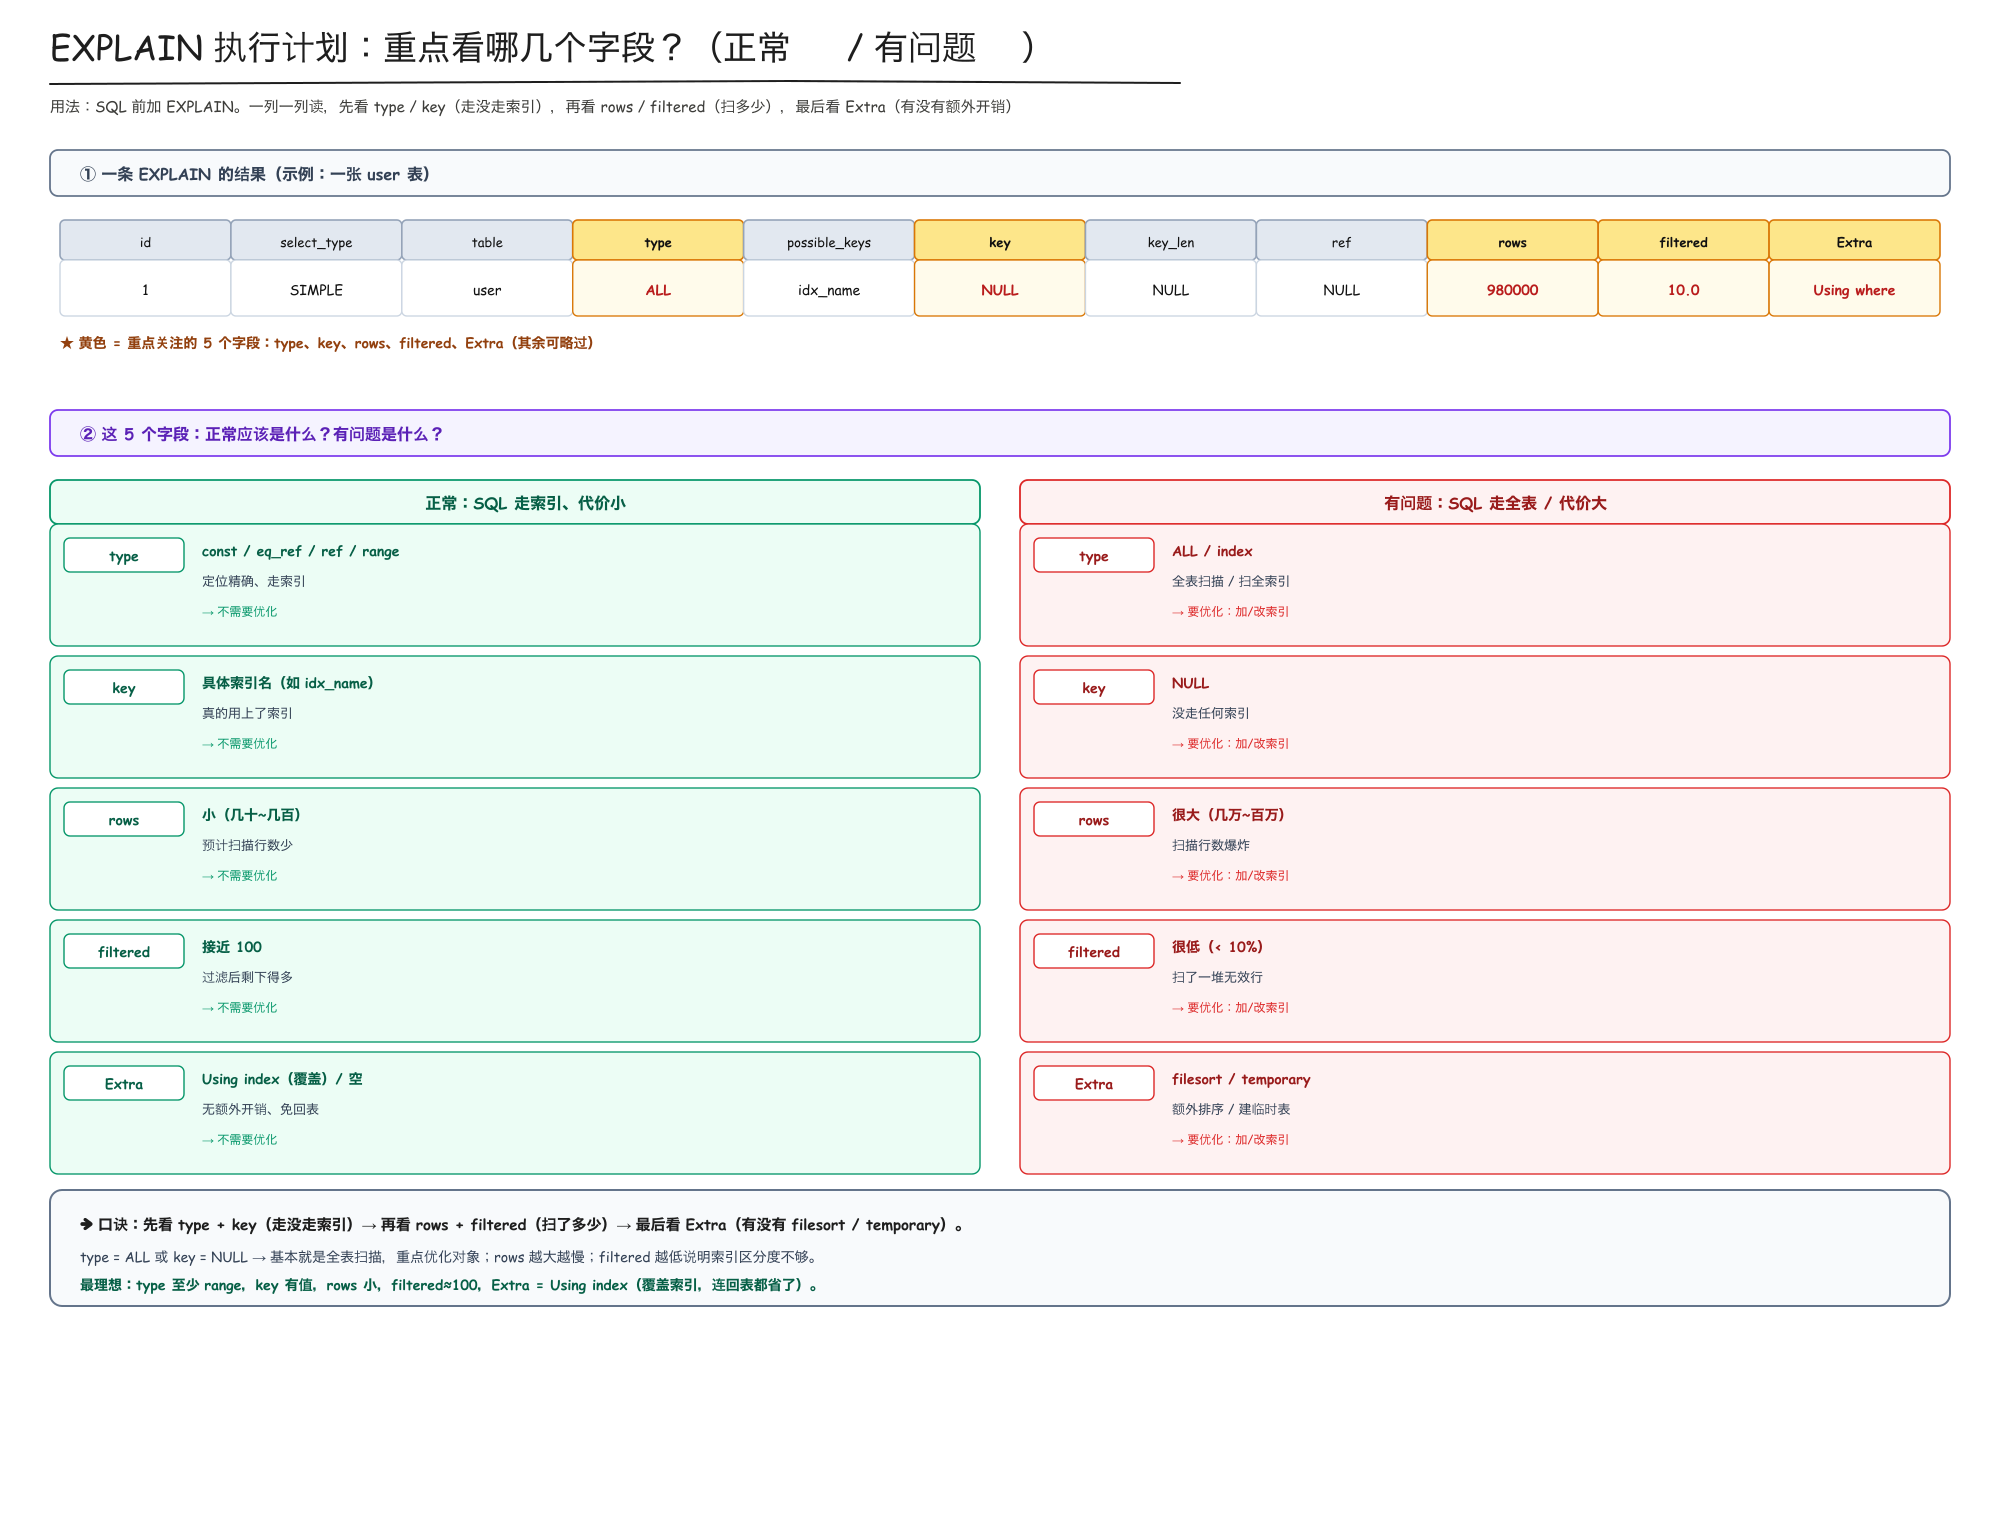Click 'const / eq_ref / ref / range' text
This screenshot has height=1520, width=2000.
[x=300, y=551]
